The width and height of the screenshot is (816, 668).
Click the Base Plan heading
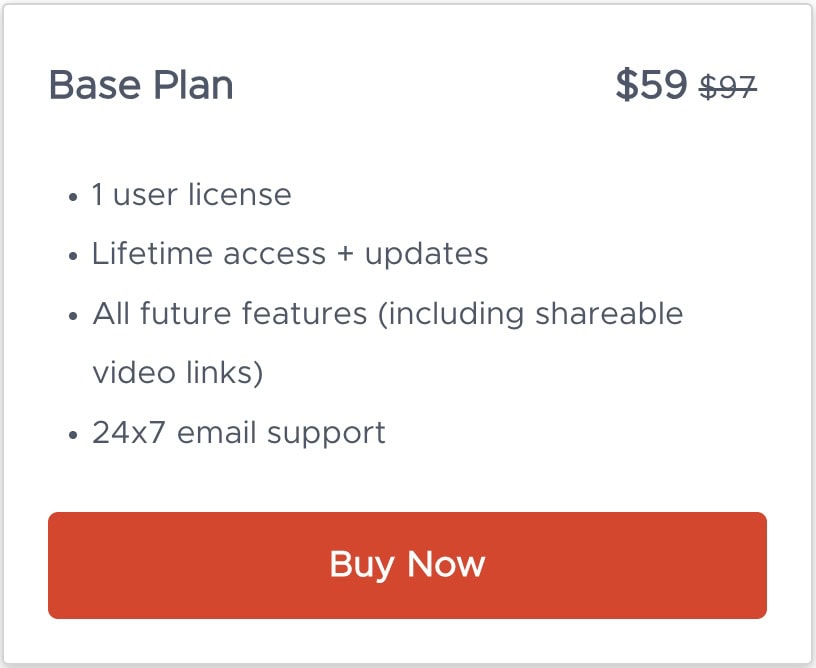[141, 86]
